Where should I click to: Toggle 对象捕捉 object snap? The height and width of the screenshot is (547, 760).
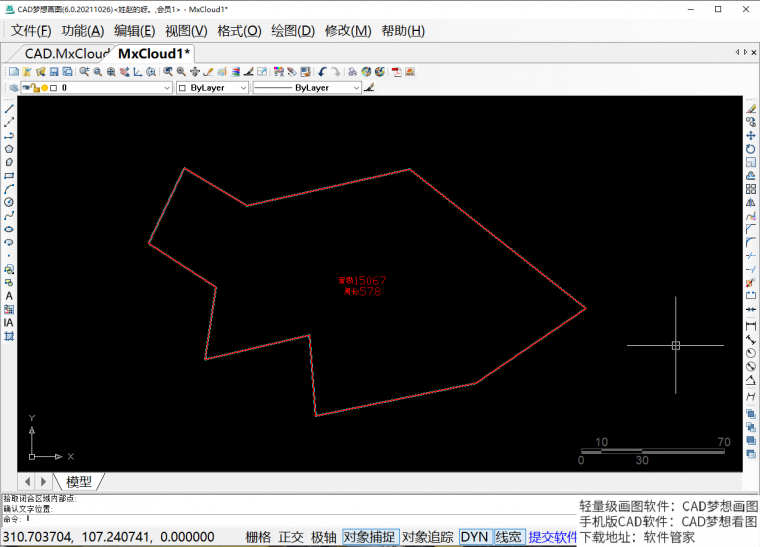(x=369, y=537)
